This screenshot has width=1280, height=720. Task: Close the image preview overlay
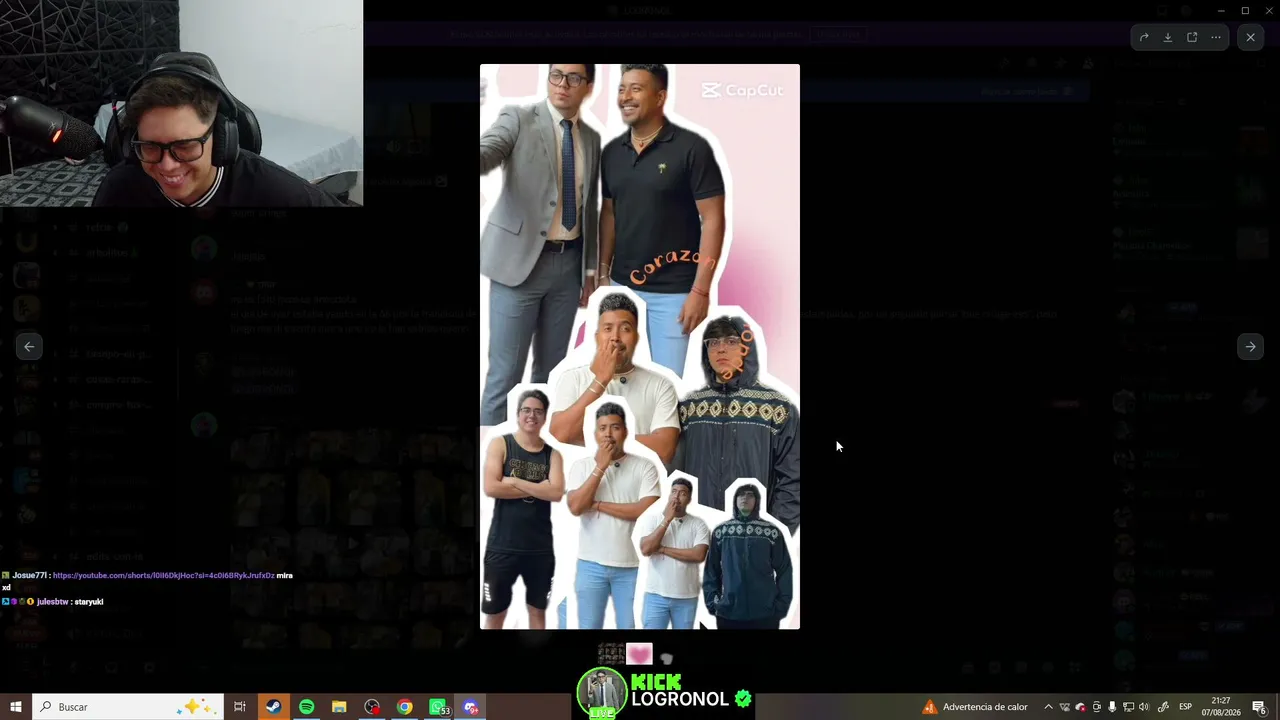1250,37
